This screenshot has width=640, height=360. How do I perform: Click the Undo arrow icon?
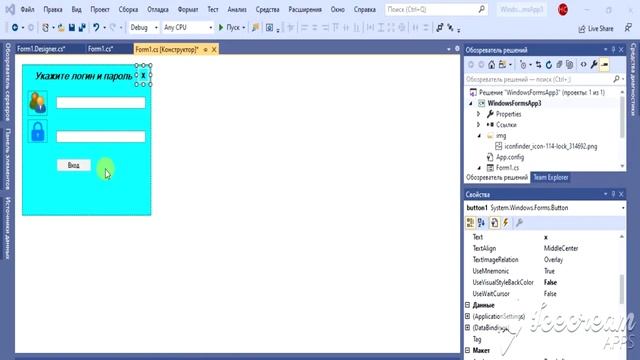coord(96,27)
